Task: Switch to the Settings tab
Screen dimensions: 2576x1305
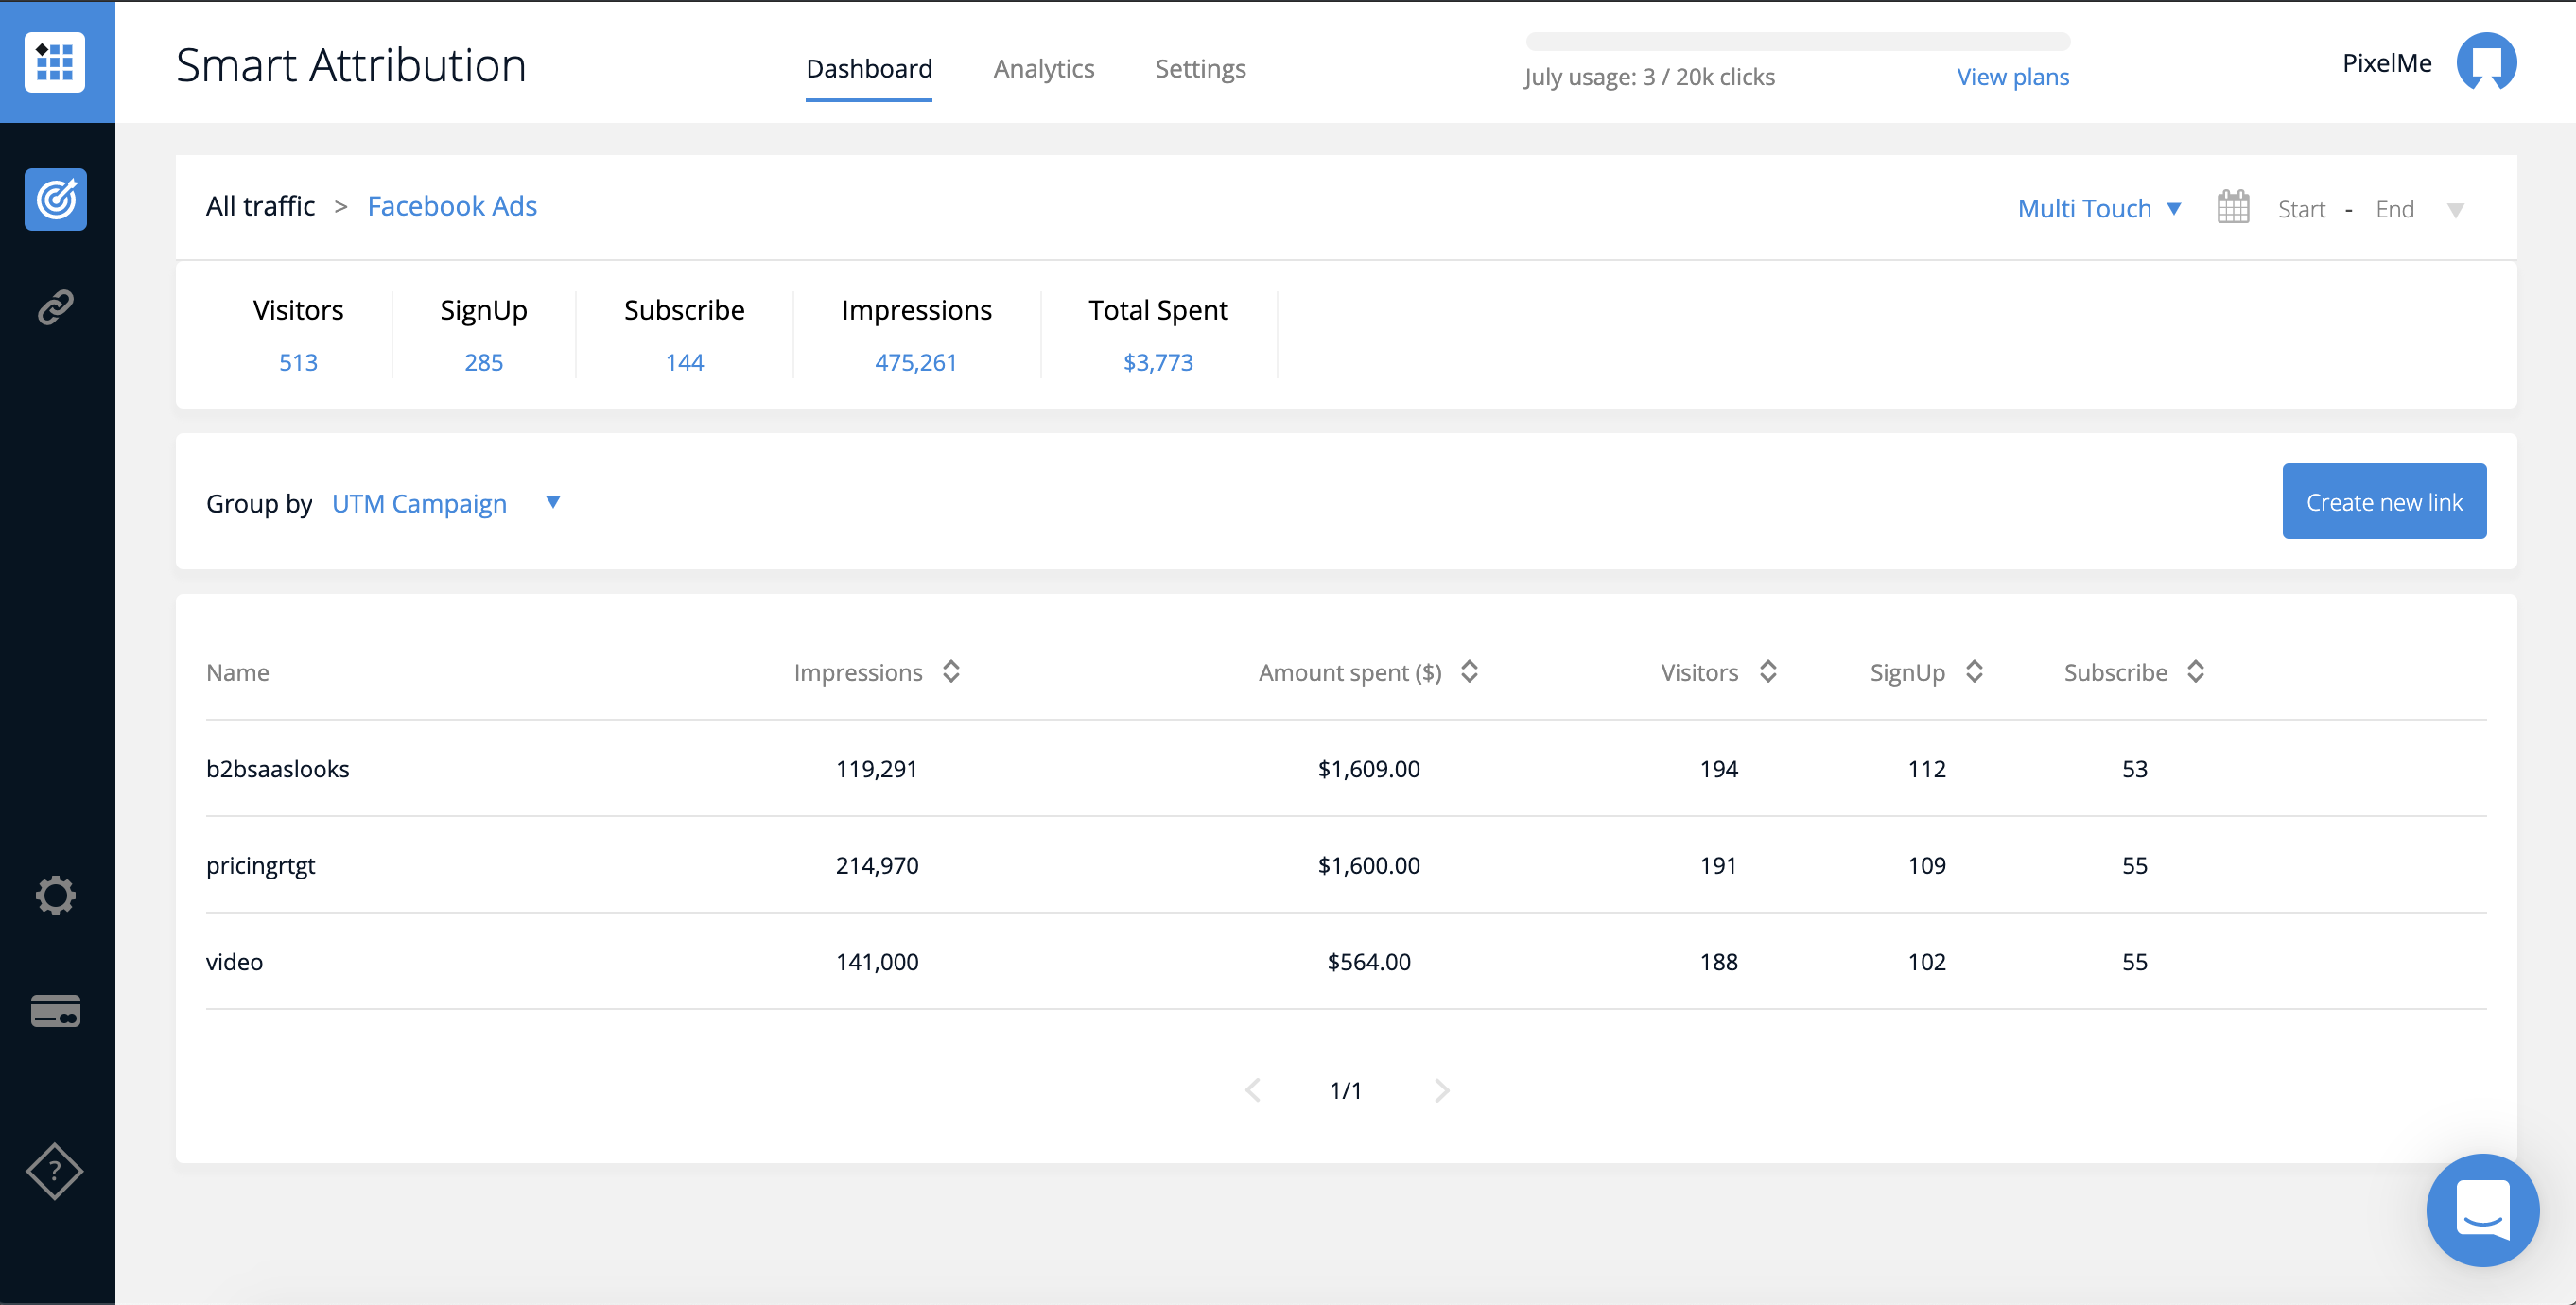Action: [1200, 68]
